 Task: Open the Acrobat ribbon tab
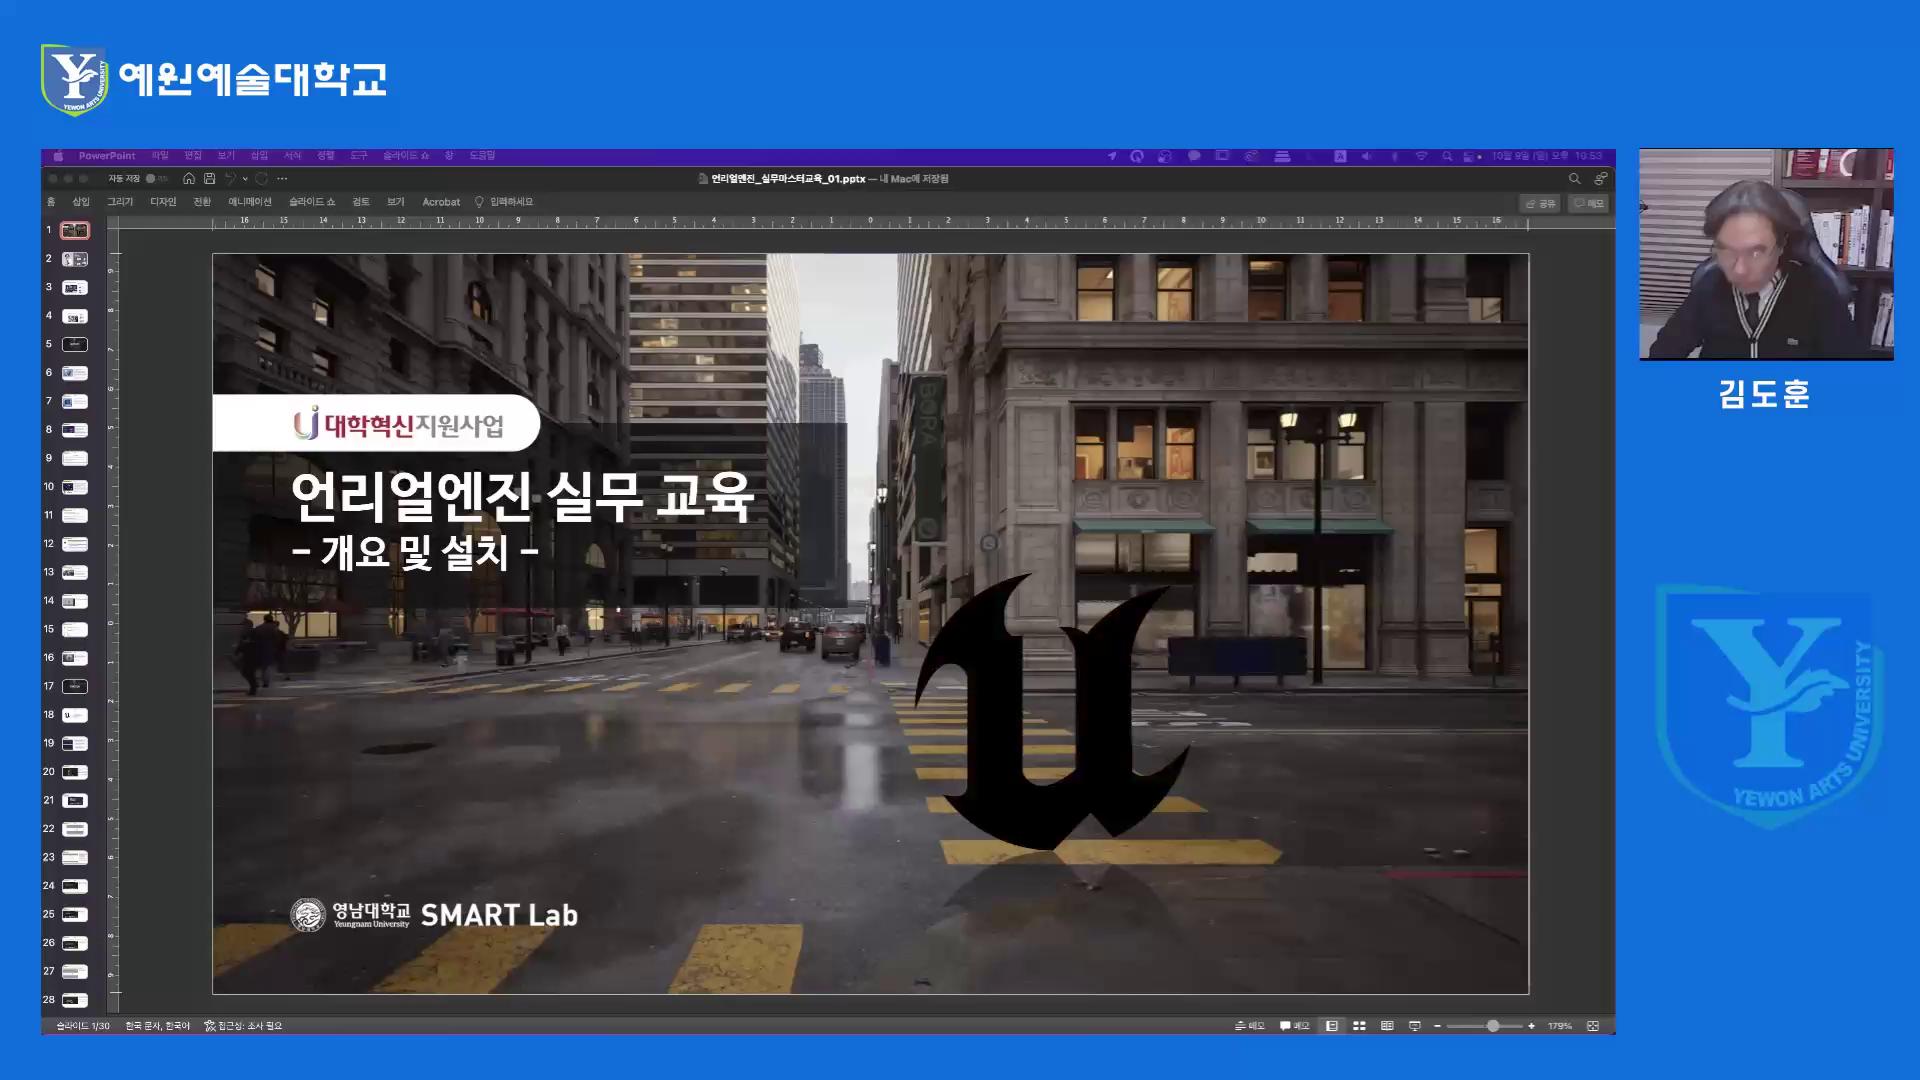pos(440,202)
